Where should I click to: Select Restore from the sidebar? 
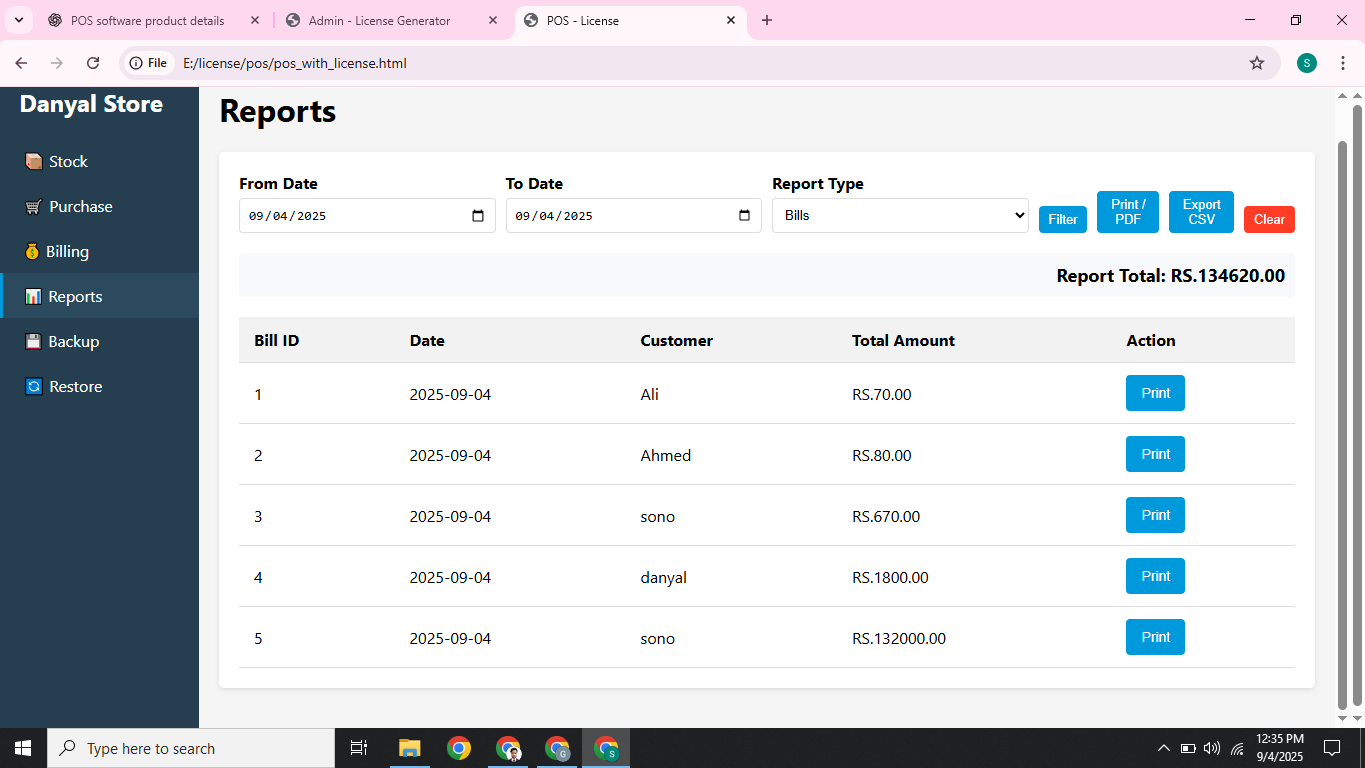[75, 386]
